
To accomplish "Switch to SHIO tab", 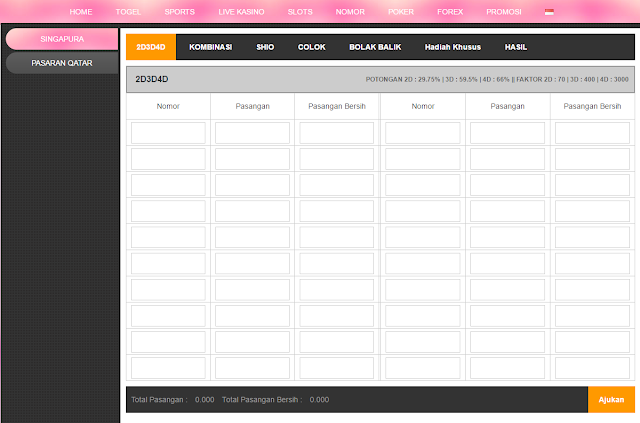I will pos(265,47).
